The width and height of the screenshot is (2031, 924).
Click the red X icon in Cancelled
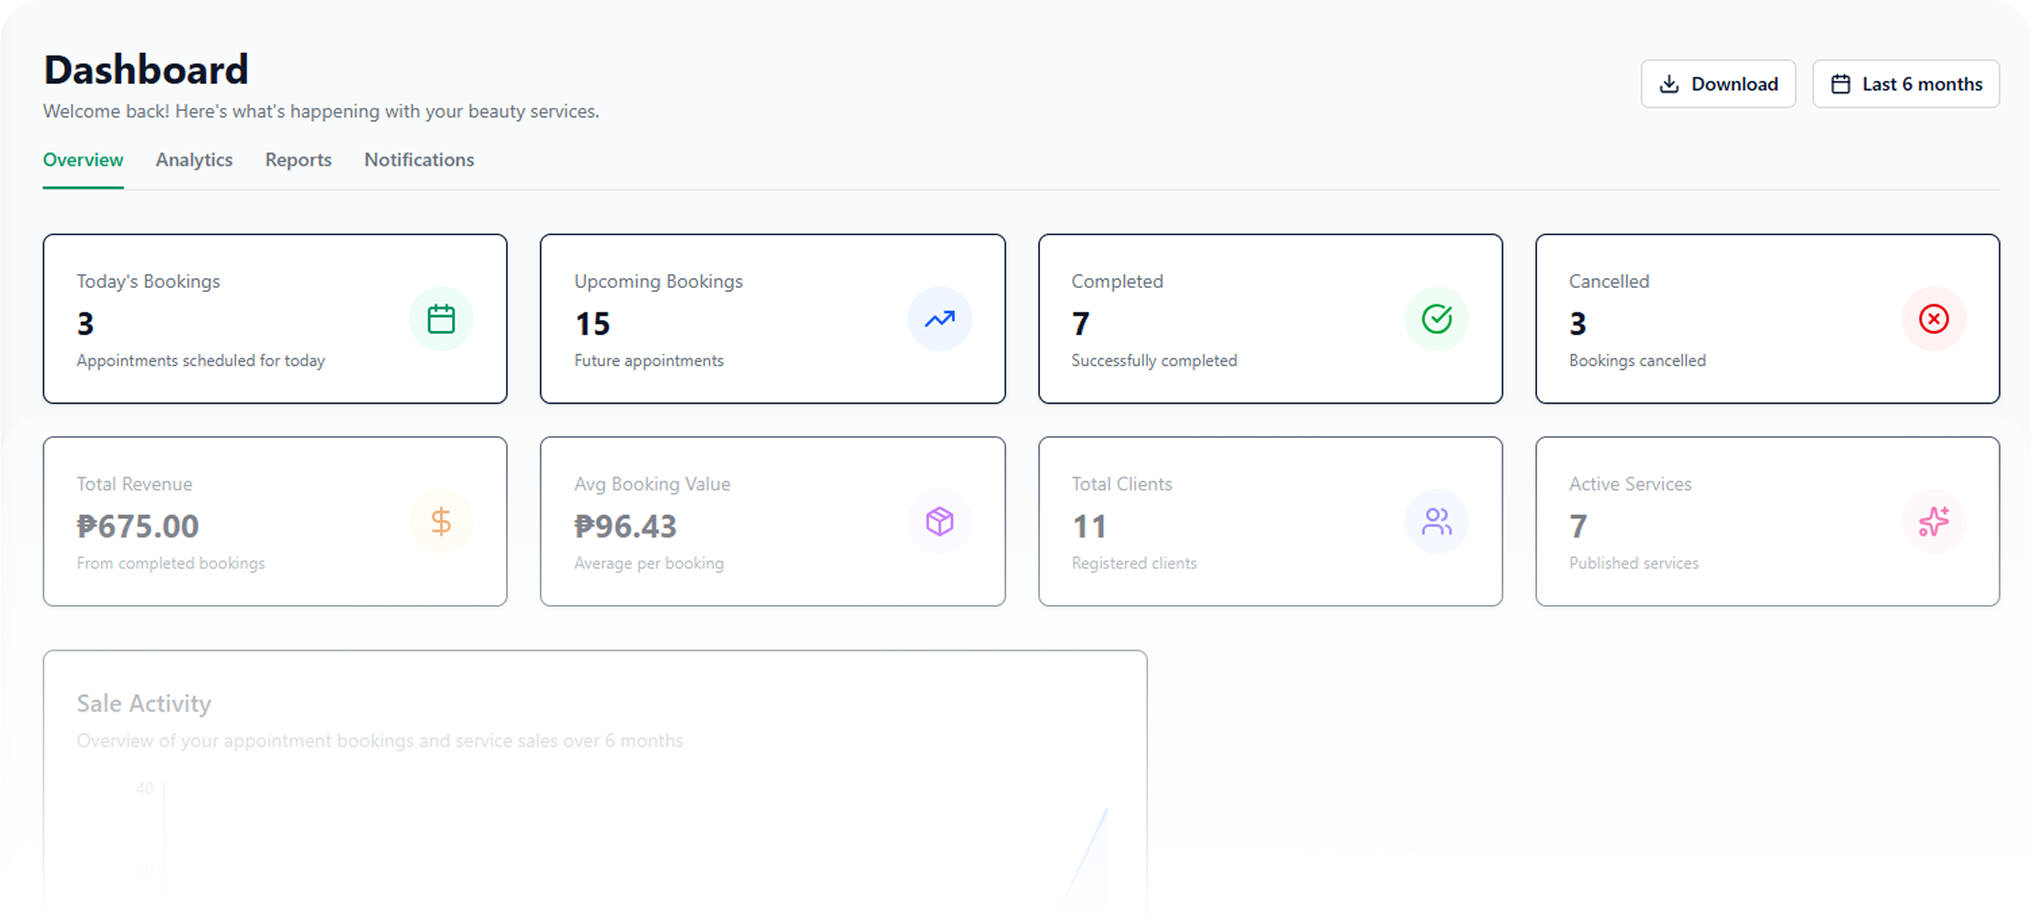coord(1933,319)
